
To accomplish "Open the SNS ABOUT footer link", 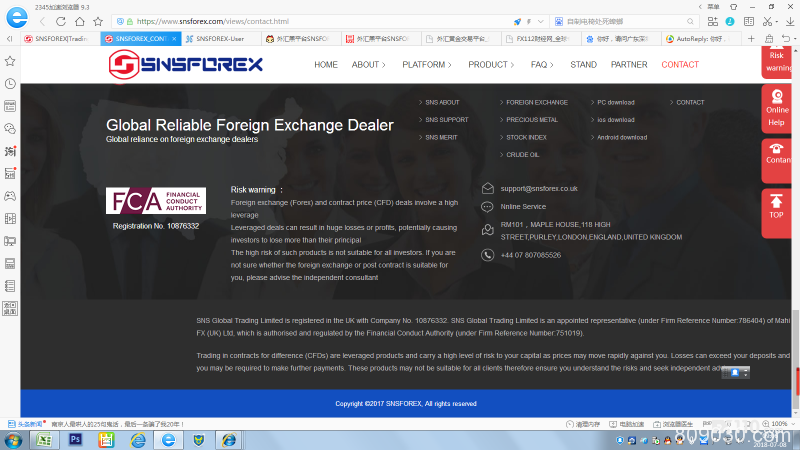I will pyautogui.click(x=442, y=103).
